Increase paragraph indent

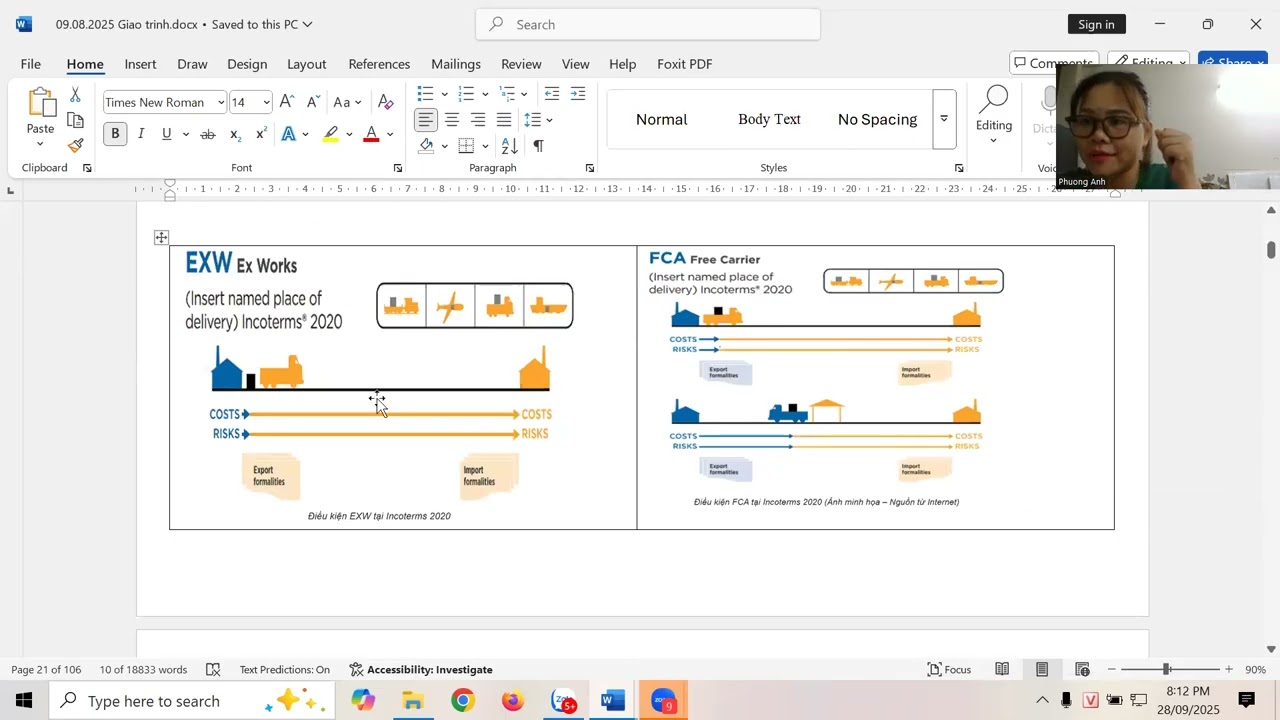pos(578,94)
